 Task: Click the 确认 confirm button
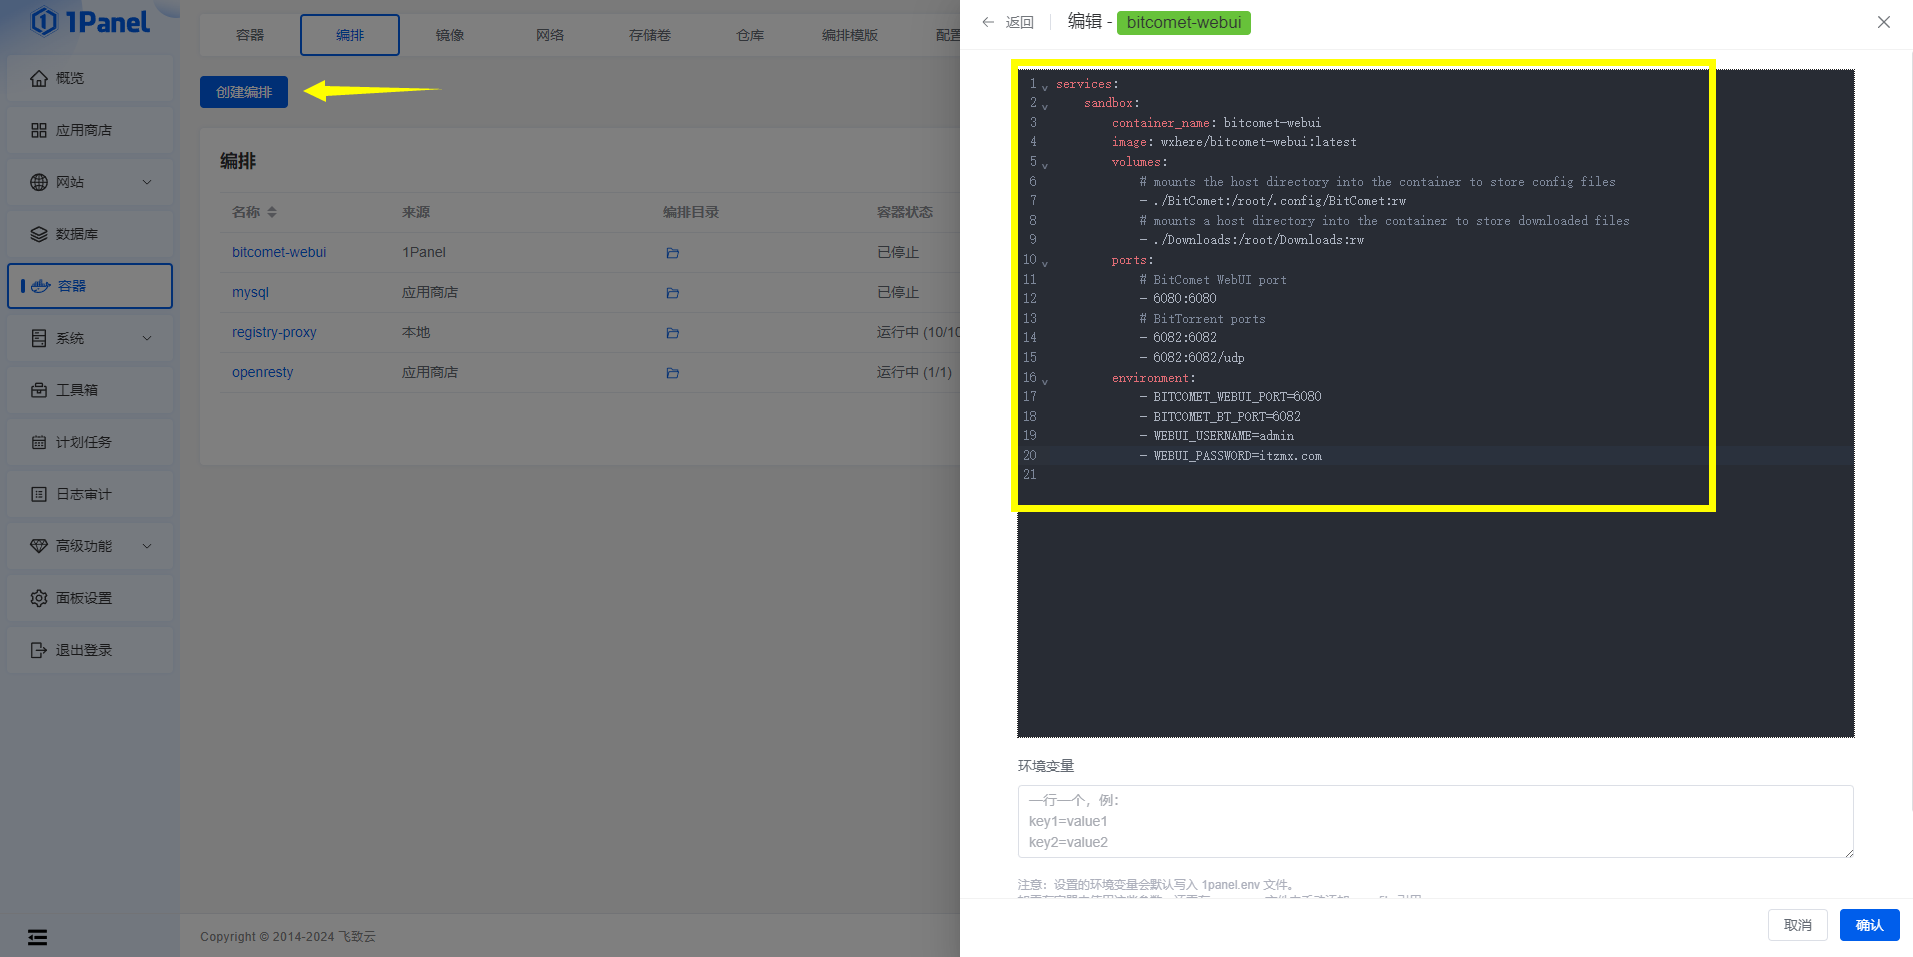coord(1869,925)
